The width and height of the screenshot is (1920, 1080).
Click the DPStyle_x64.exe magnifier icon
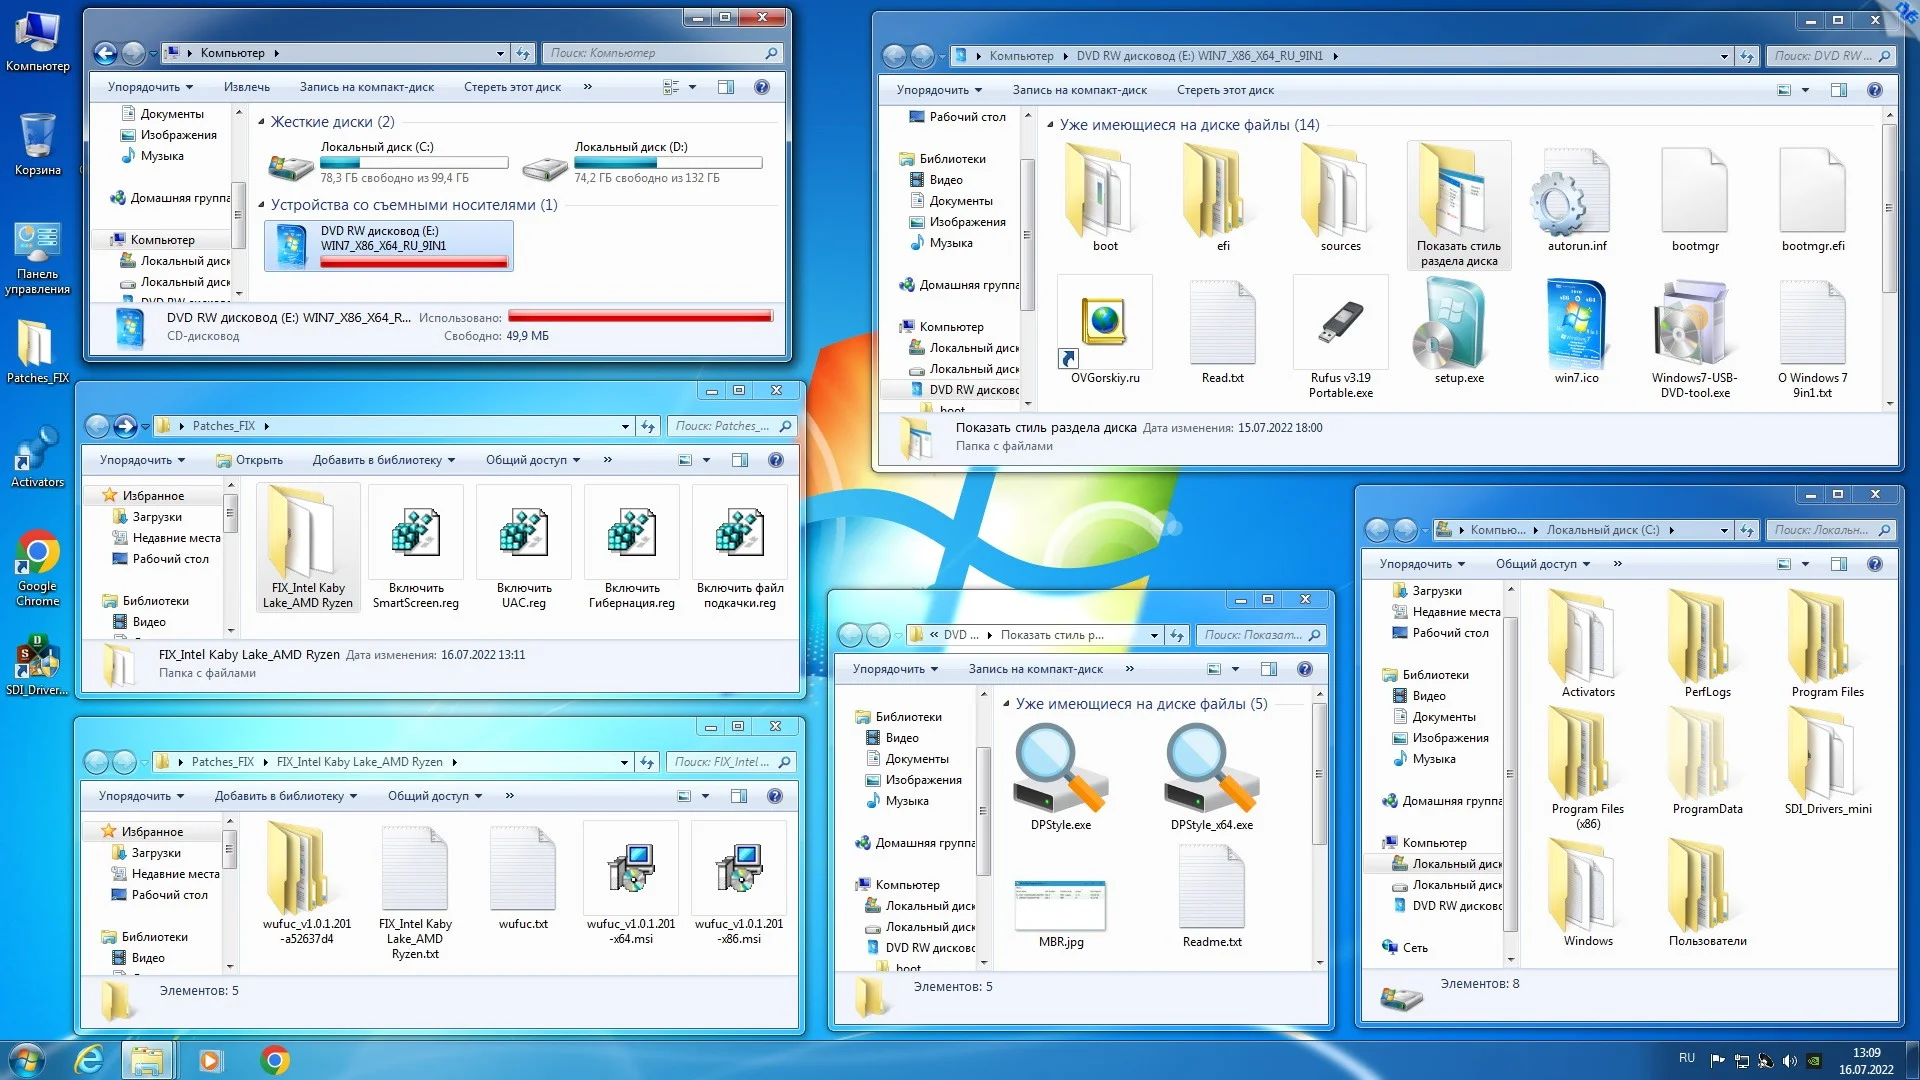click(1211, 770)
